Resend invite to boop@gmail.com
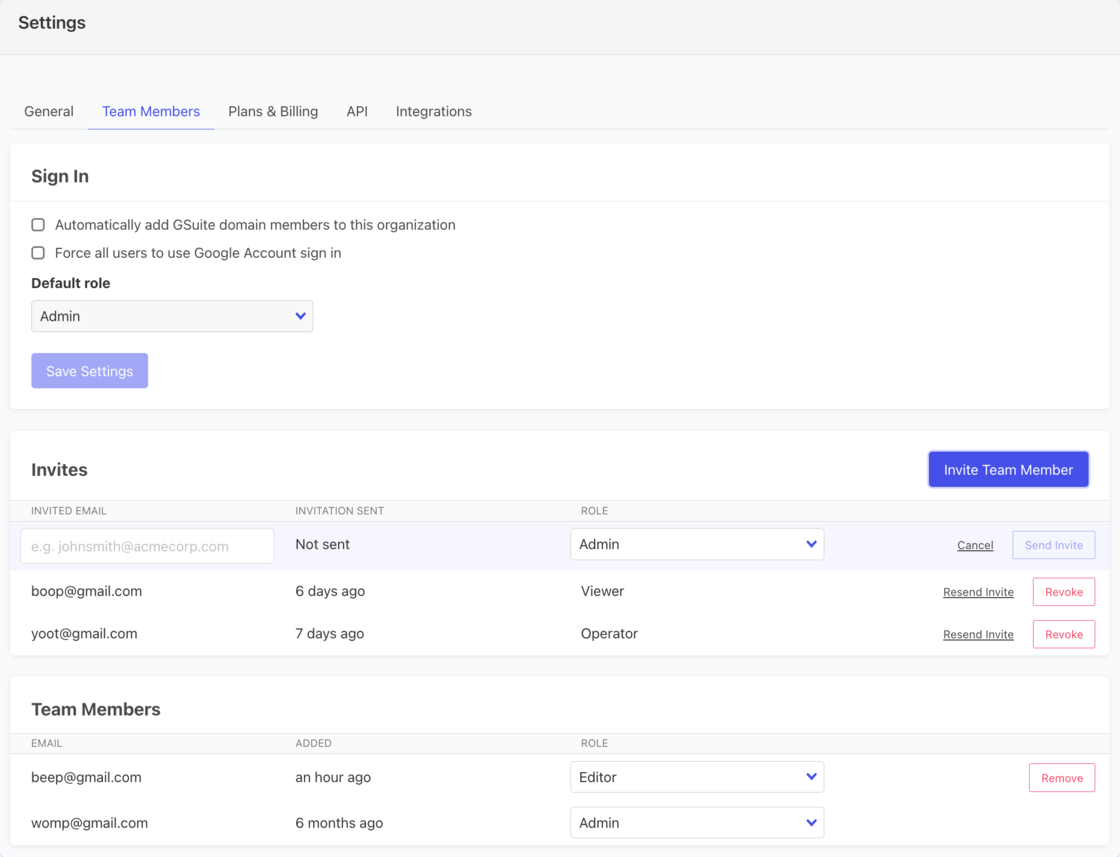The width and height of the screenshot is (1120, 857). (978, 592)
